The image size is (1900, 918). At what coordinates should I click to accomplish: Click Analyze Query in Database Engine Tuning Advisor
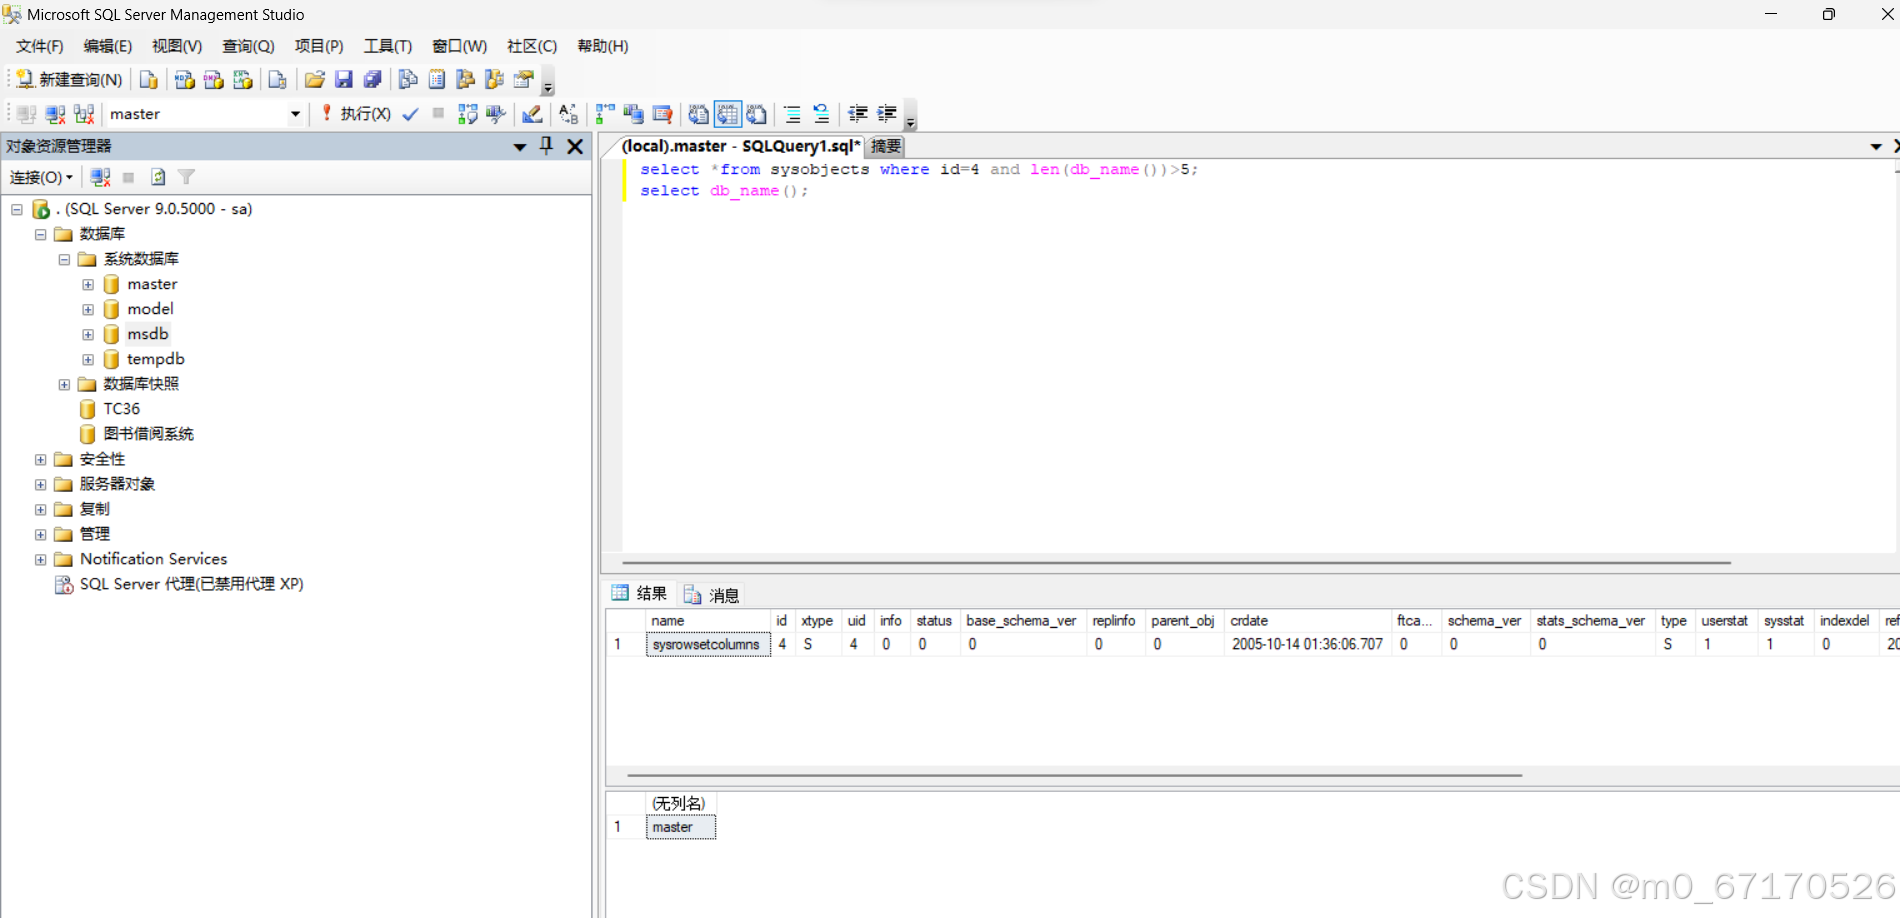point(496,114)
